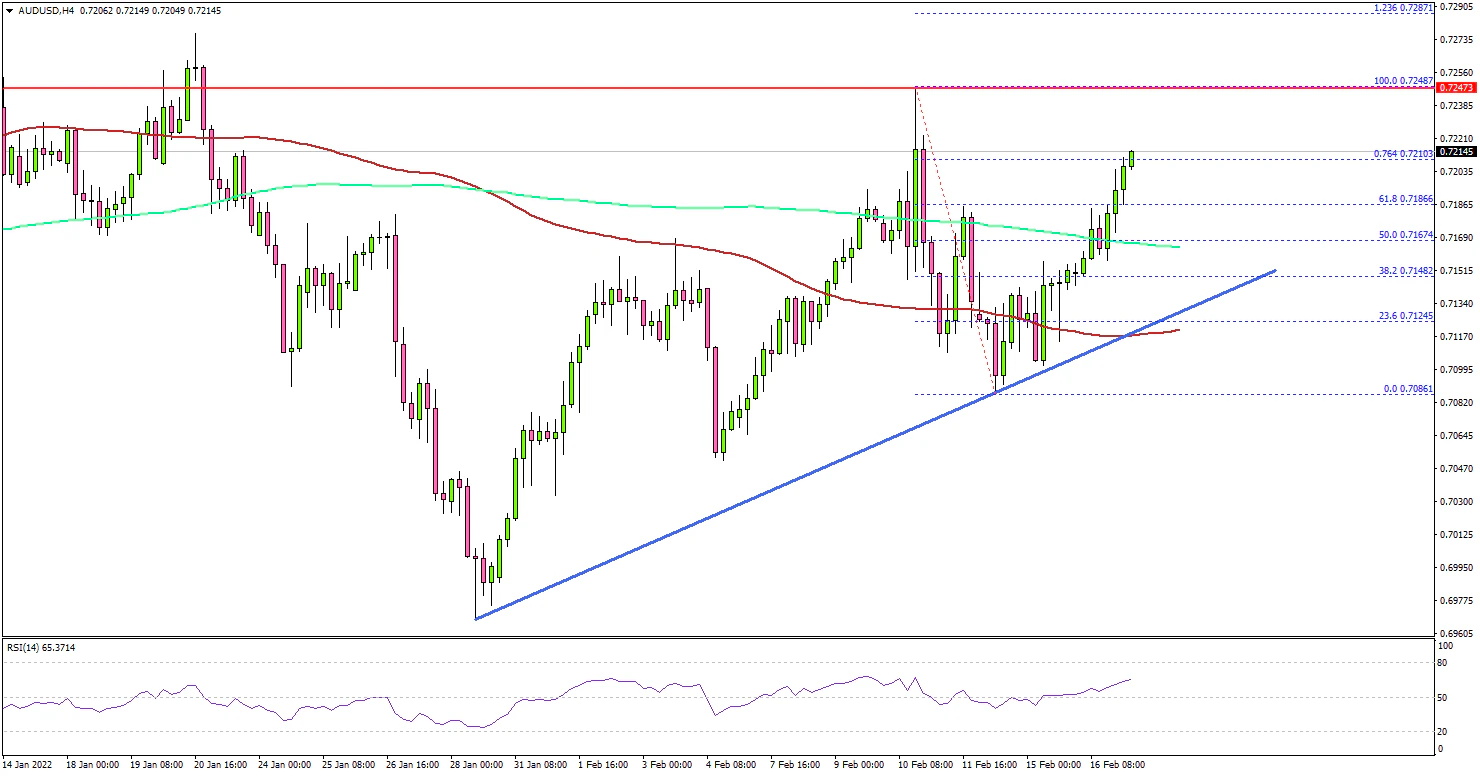
Task: Click the 38.2 0.71482 Fibonacci label
Action: pos(1403,270)
